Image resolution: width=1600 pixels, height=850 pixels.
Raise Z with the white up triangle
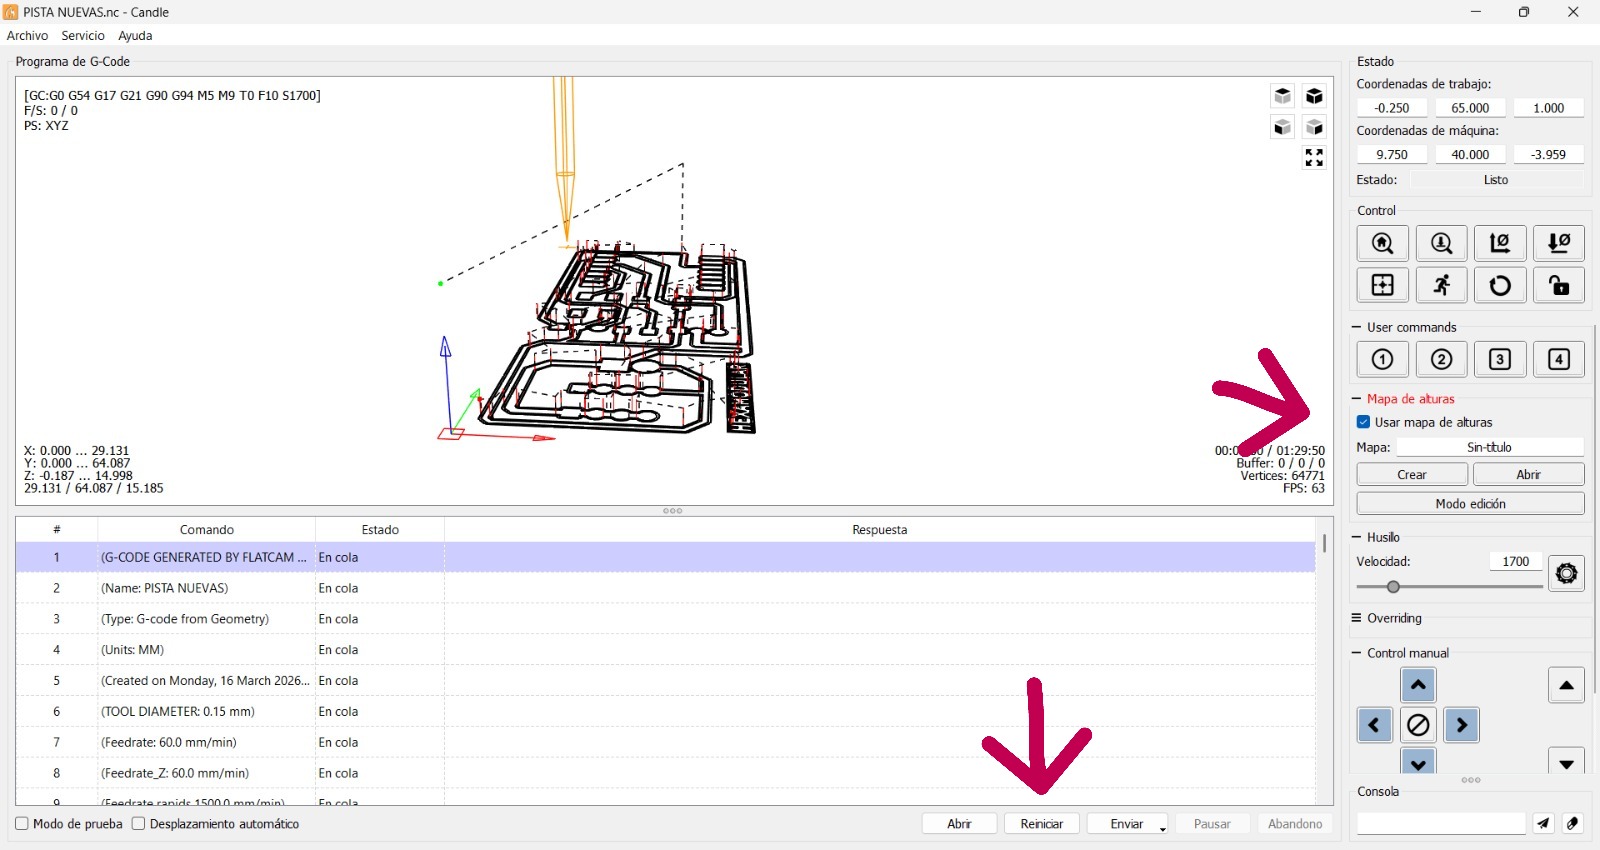coord(1567,685)
